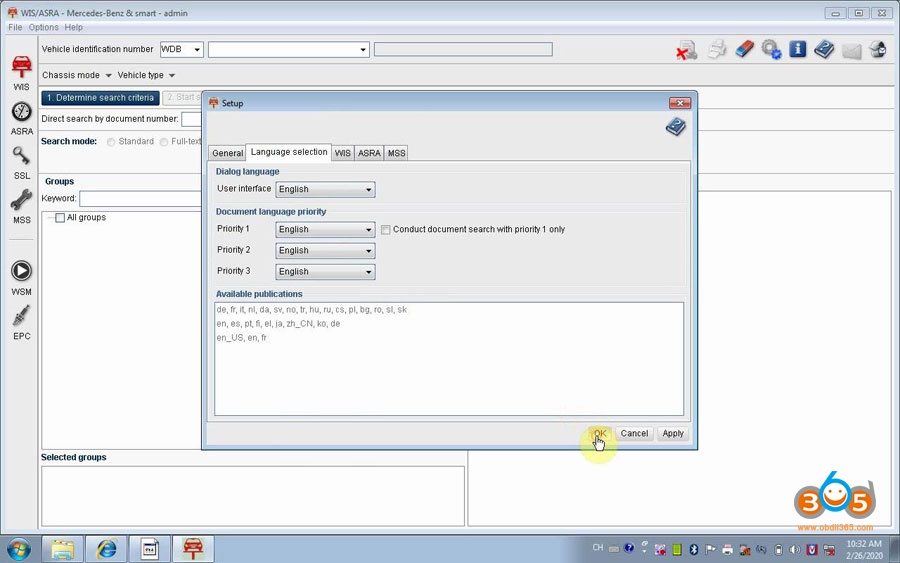Open the User interface language dropdown
Viewport: 900px width, 563px height.
[325, 189]
